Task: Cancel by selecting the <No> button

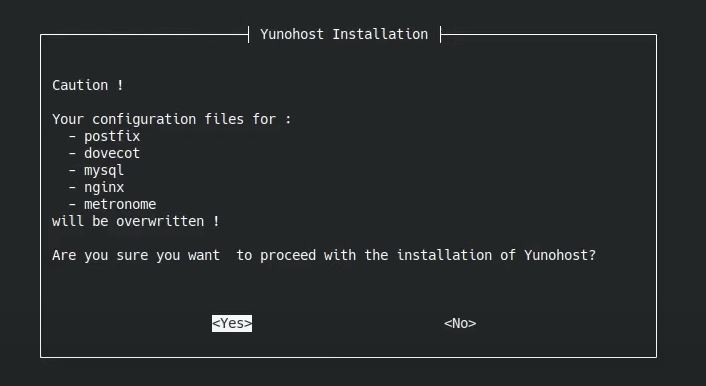Action: pyautogui.click(x=460, y=323)
